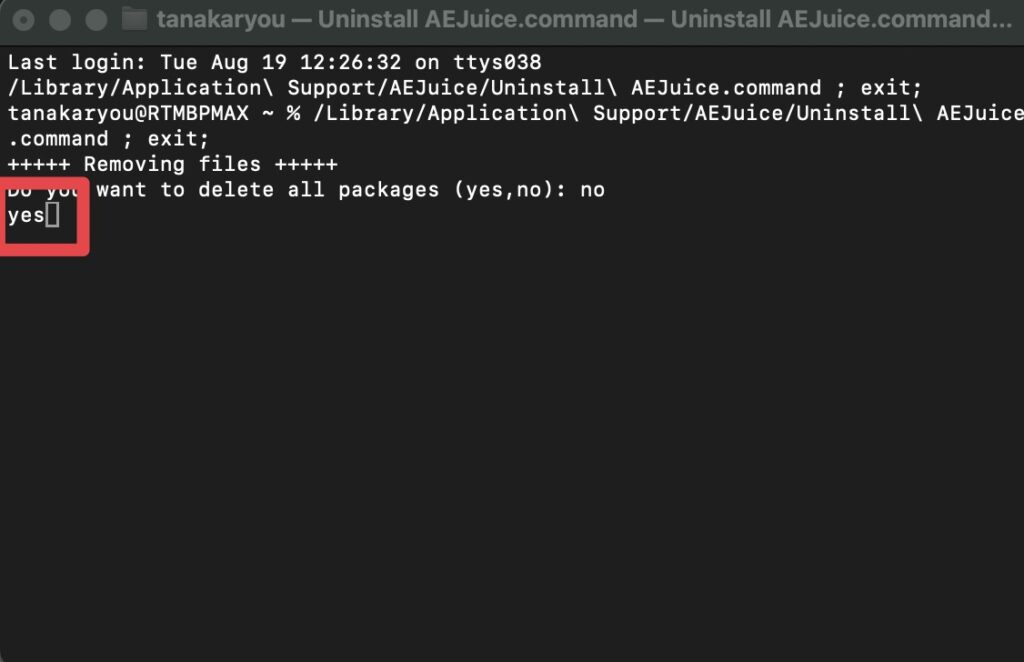Click the 'Last login' line of text

tap(274, 63)
